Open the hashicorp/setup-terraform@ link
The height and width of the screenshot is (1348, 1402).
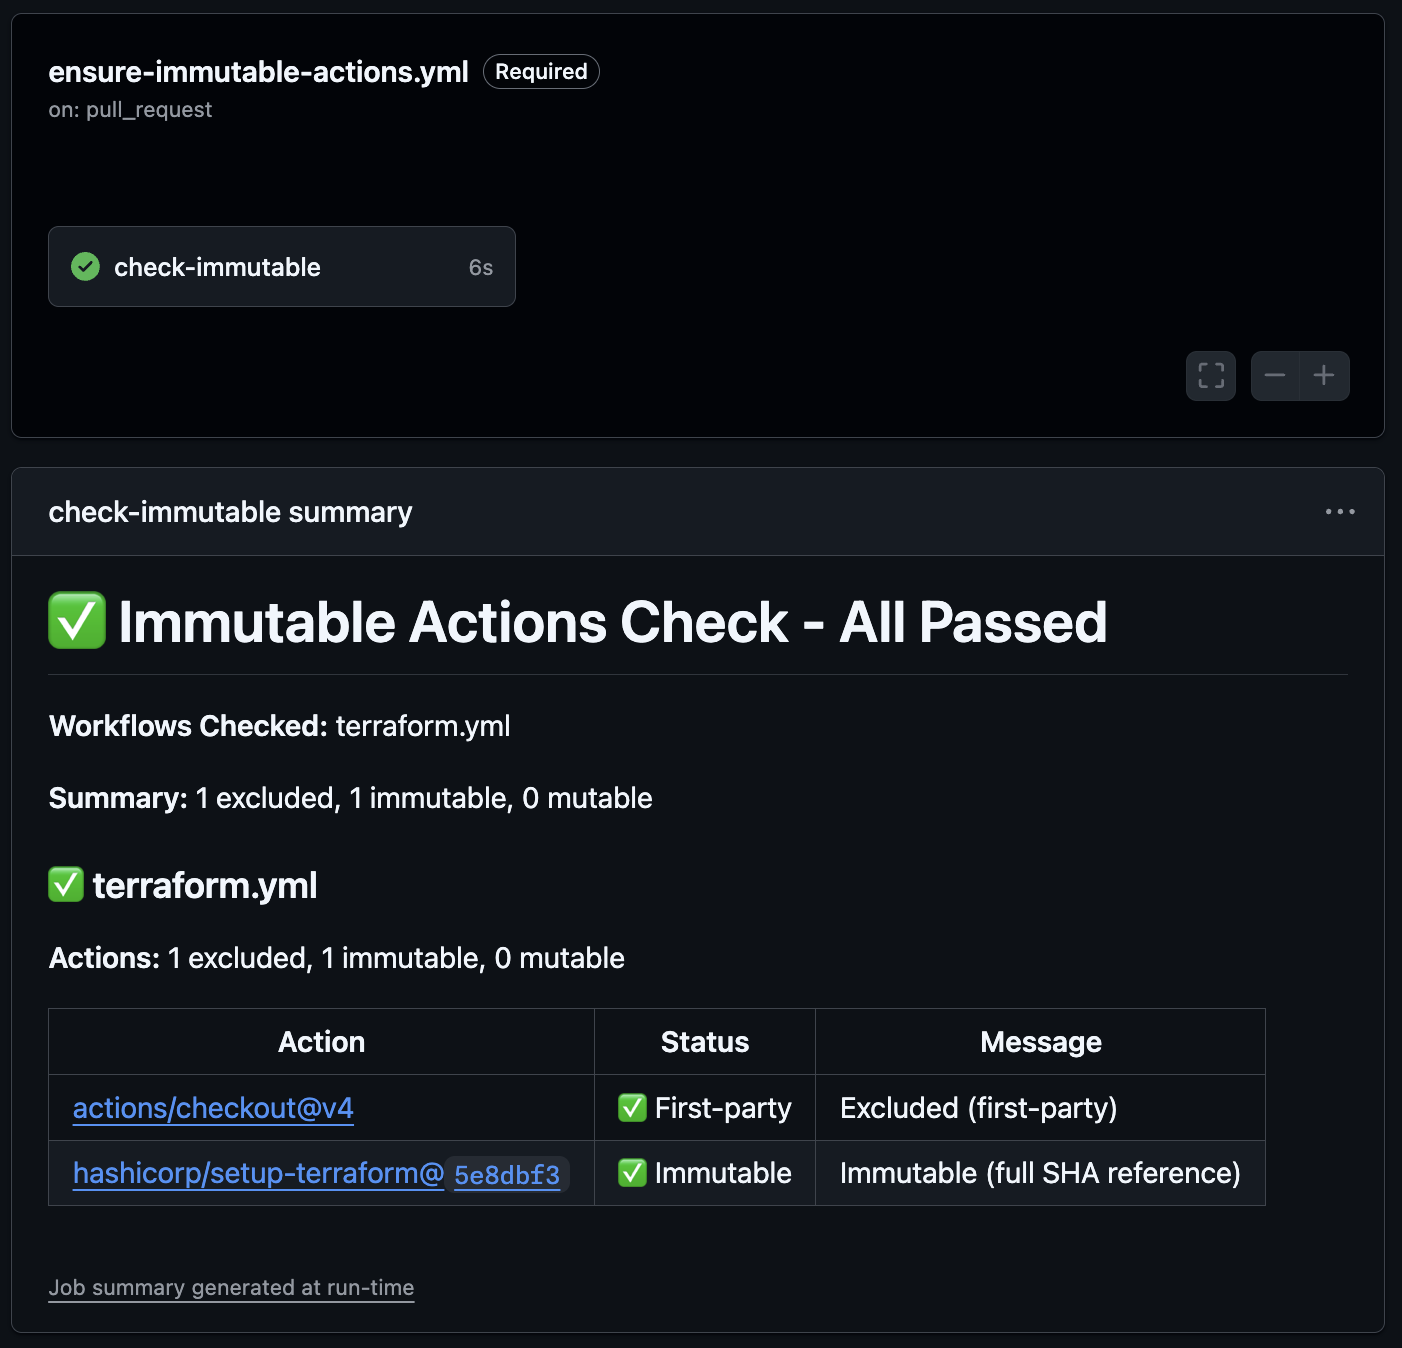(x=258, y=1173)
